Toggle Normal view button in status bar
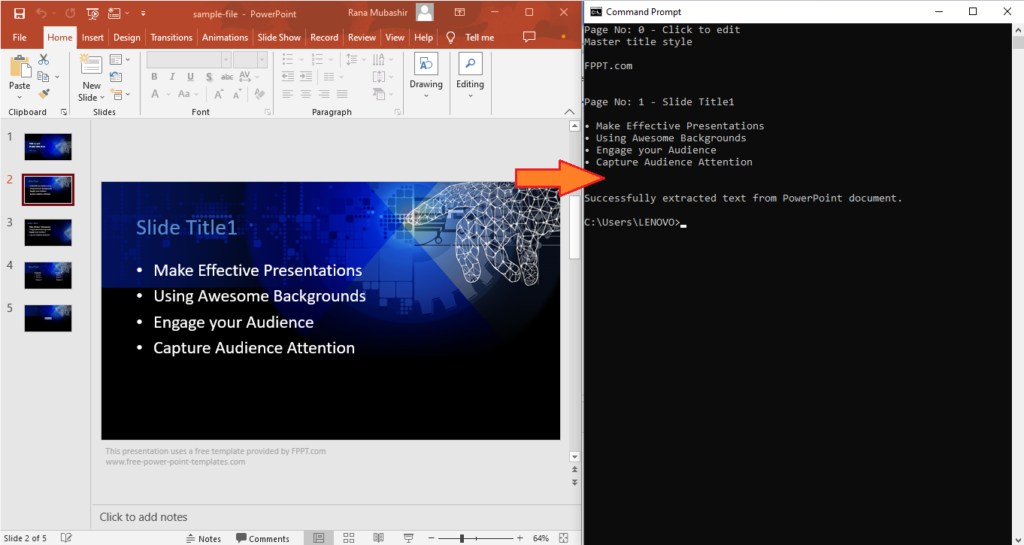This screenshot has height=545, width=1024. 318,538
